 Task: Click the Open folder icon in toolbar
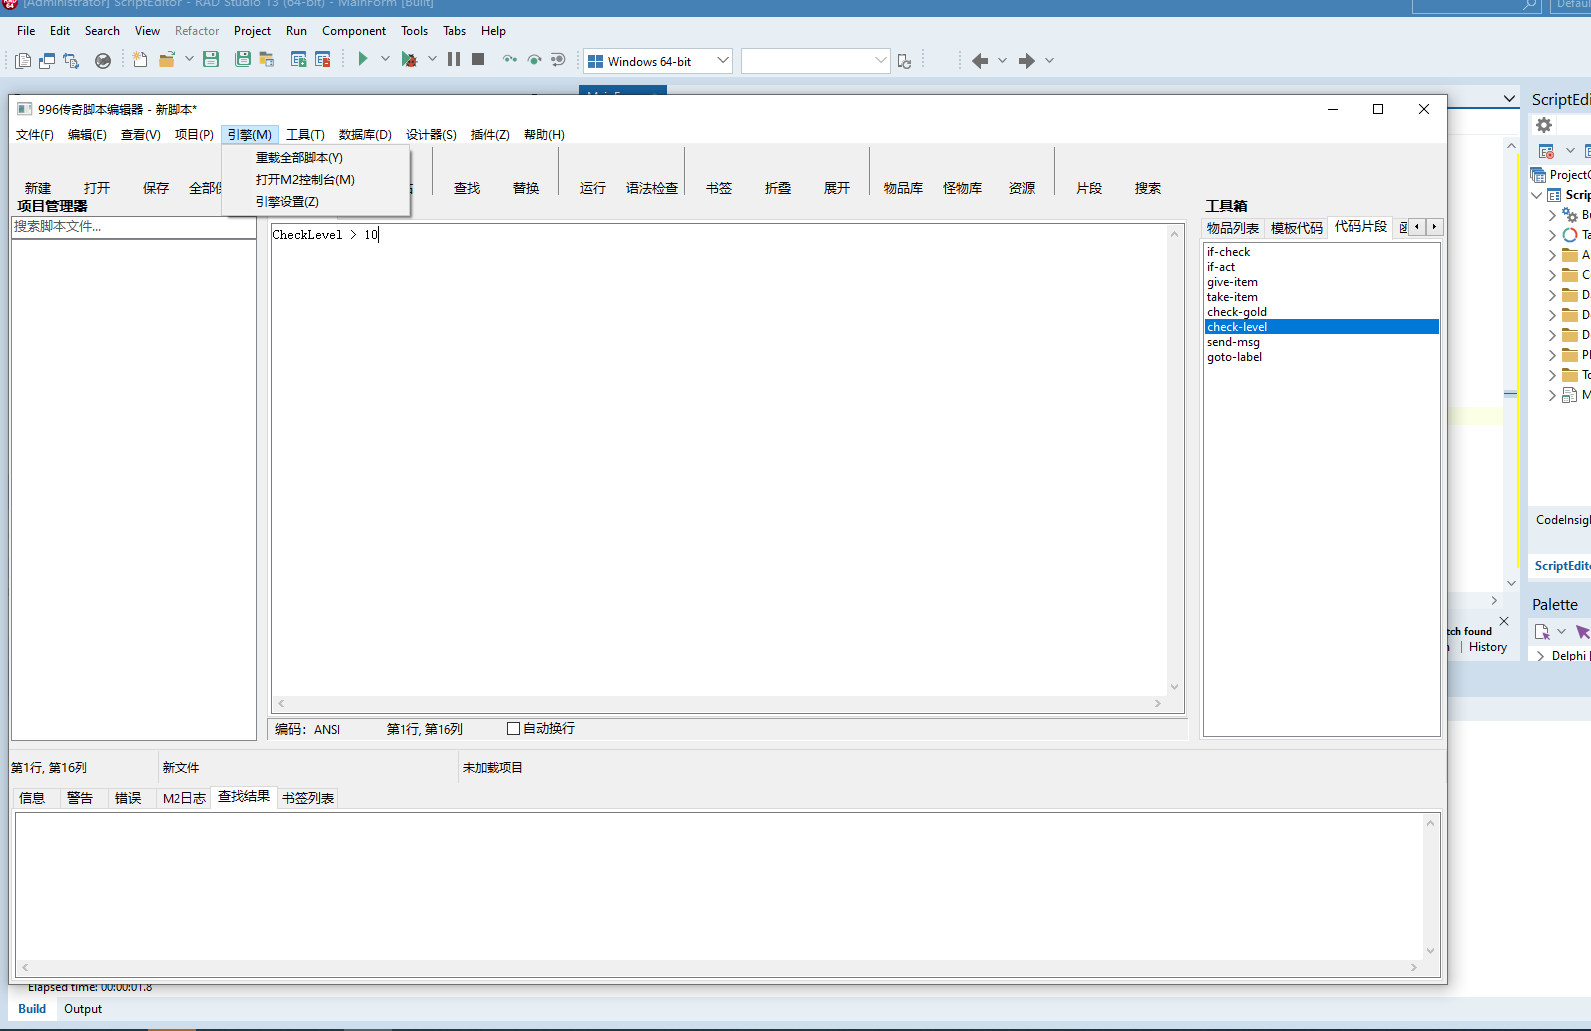coord(167,60)
